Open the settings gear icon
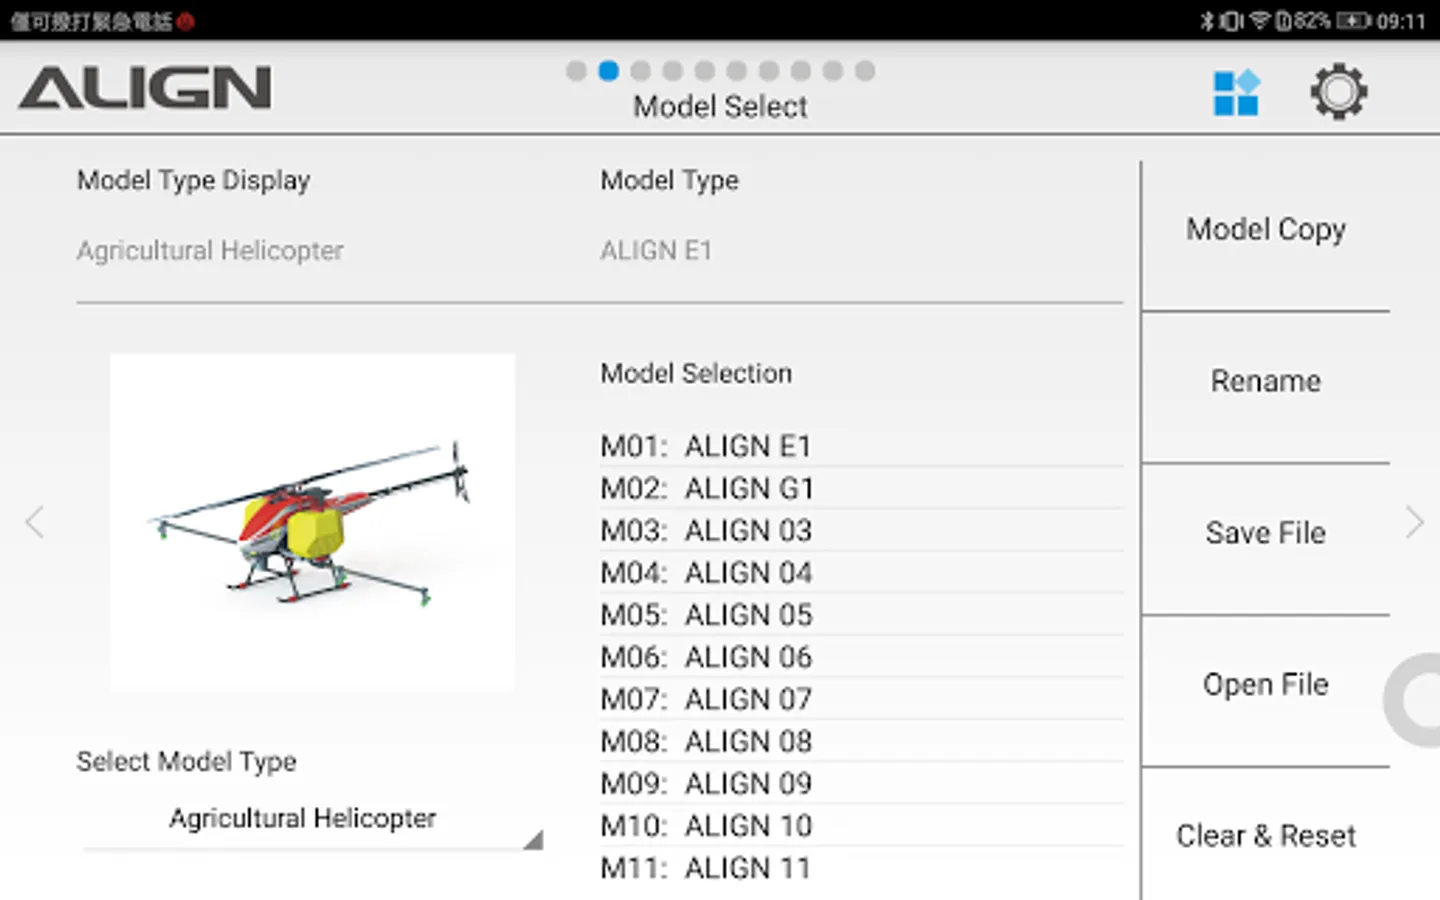This screenshot has height=900, width=1440. (x=1338, y=92)
